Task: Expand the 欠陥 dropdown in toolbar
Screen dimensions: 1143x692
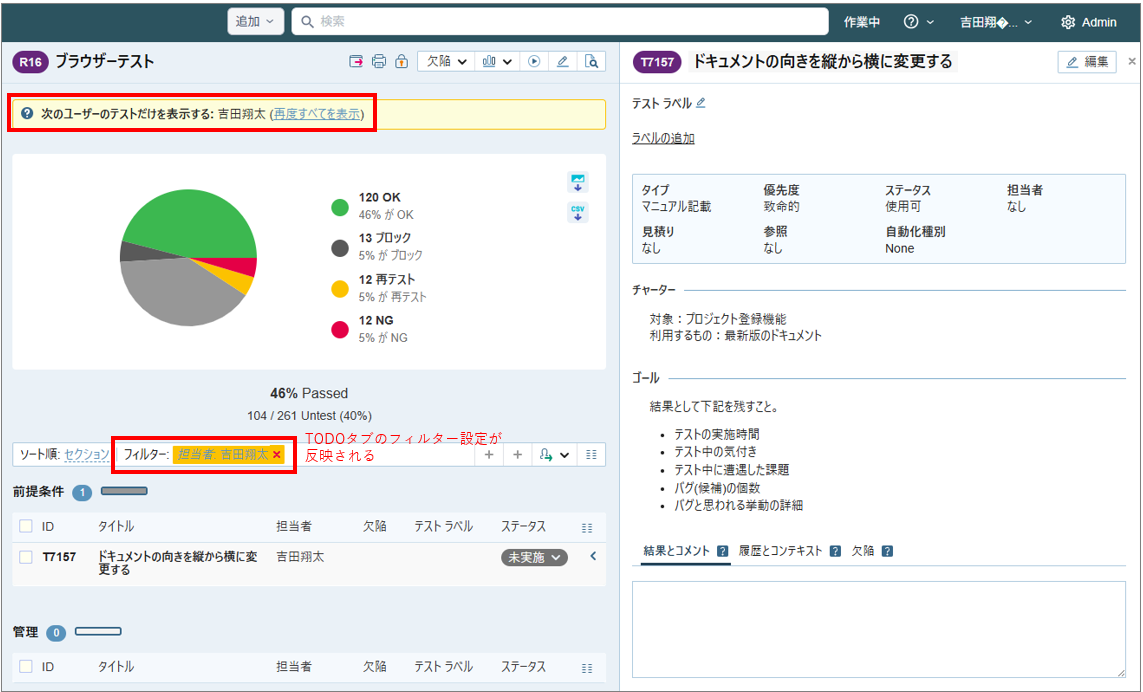Action: pyautogui.click(x=445, y=62)
